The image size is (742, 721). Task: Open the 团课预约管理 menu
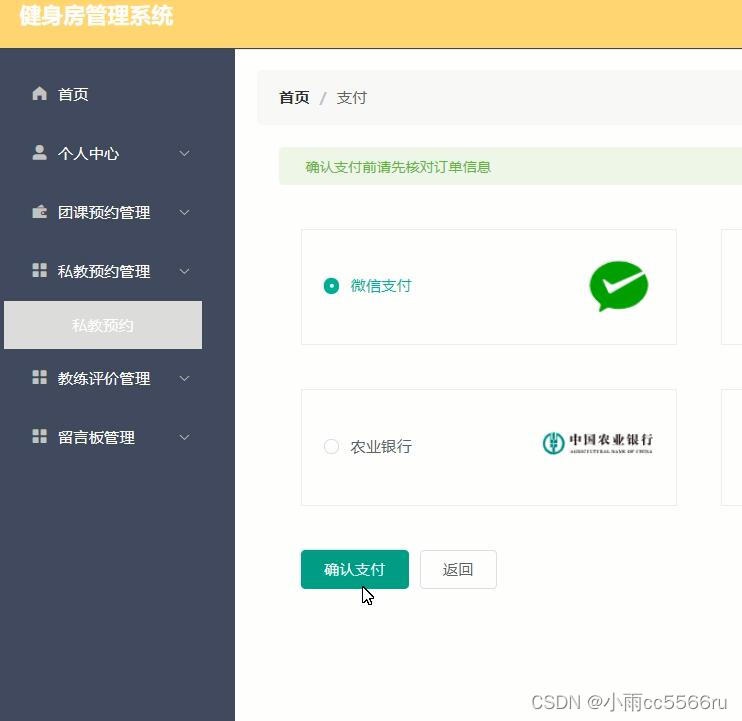coord(103,212)
